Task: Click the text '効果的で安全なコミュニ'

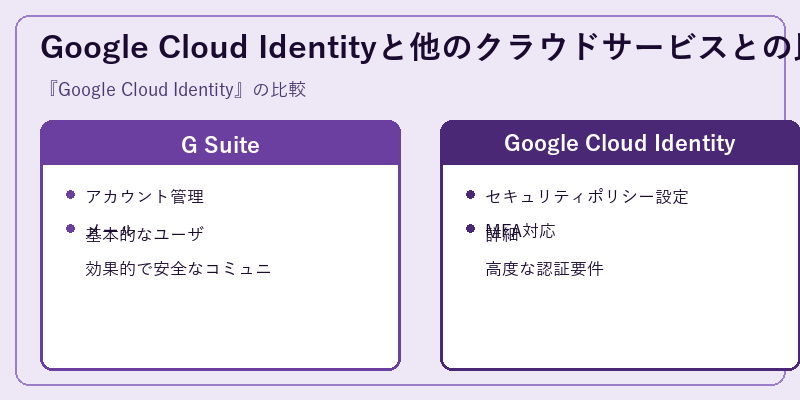Action: (178, 269)
